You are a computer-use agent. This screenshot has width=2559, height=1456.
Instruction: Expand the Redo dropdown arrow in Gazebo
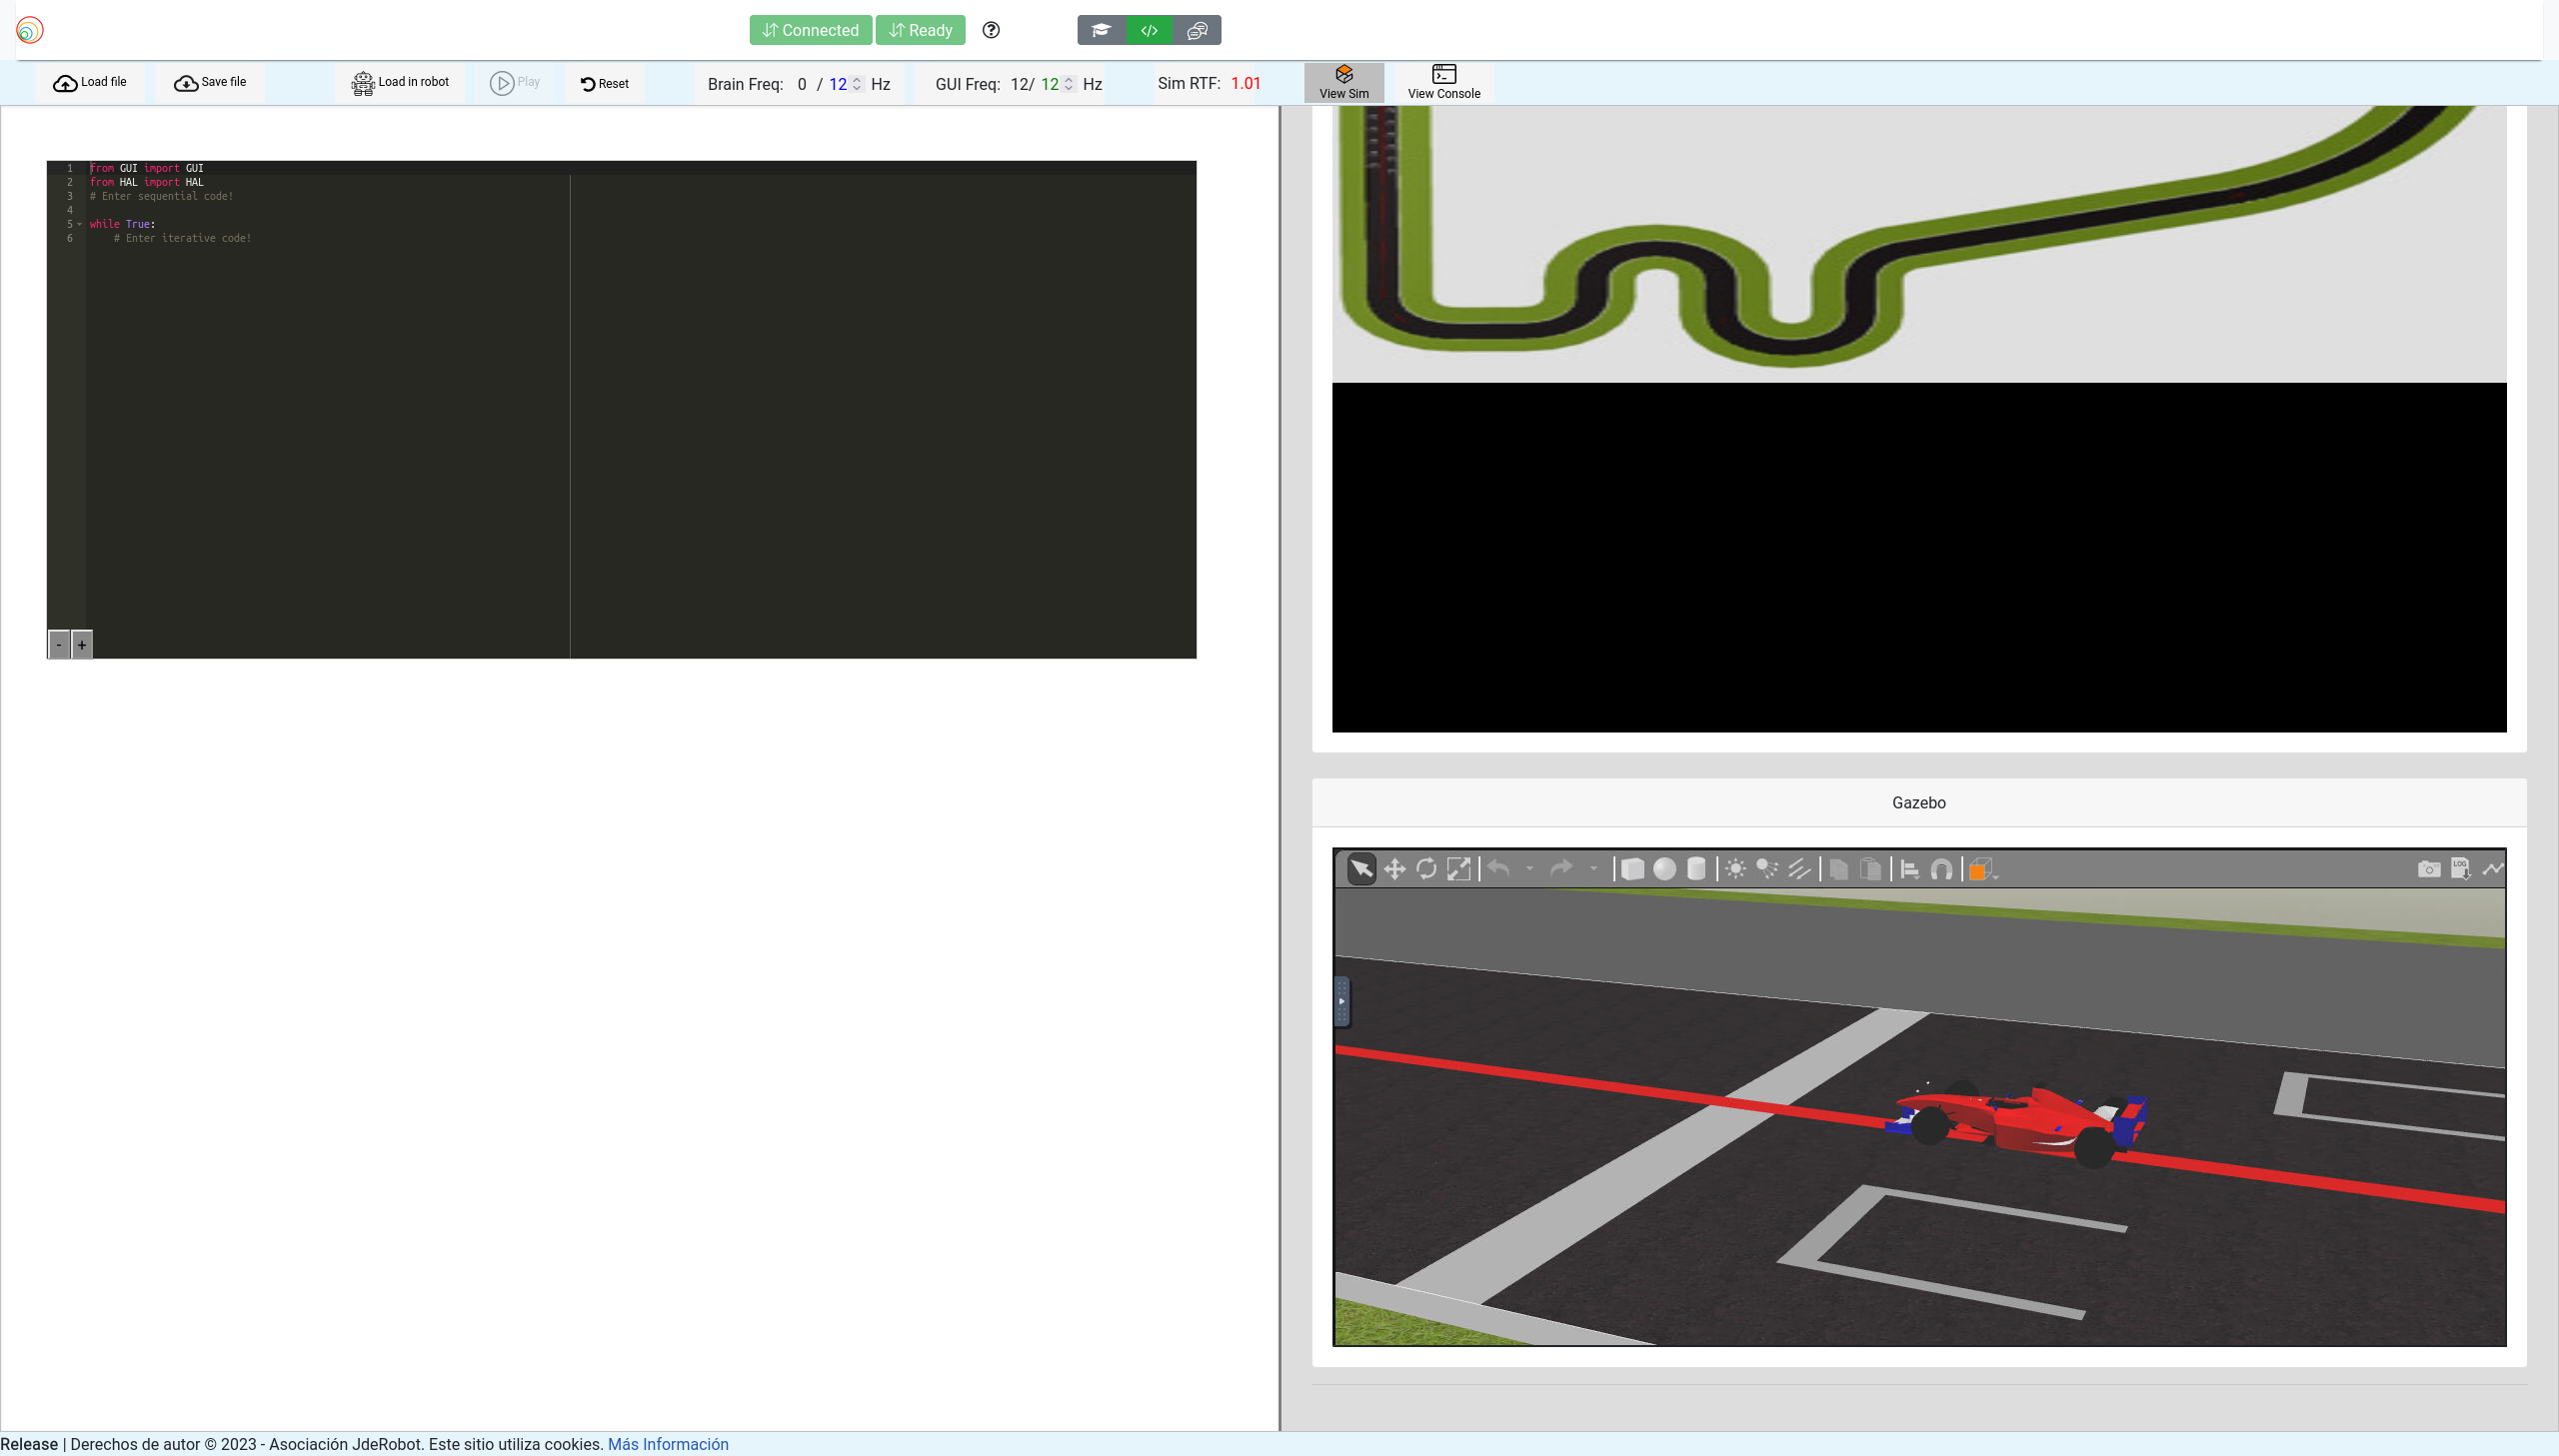pyautogui.click(x=1596, y=870)
